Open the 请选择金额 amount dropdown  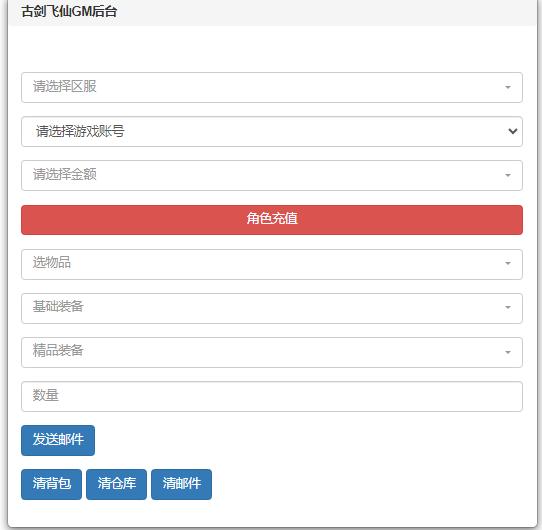272,175
